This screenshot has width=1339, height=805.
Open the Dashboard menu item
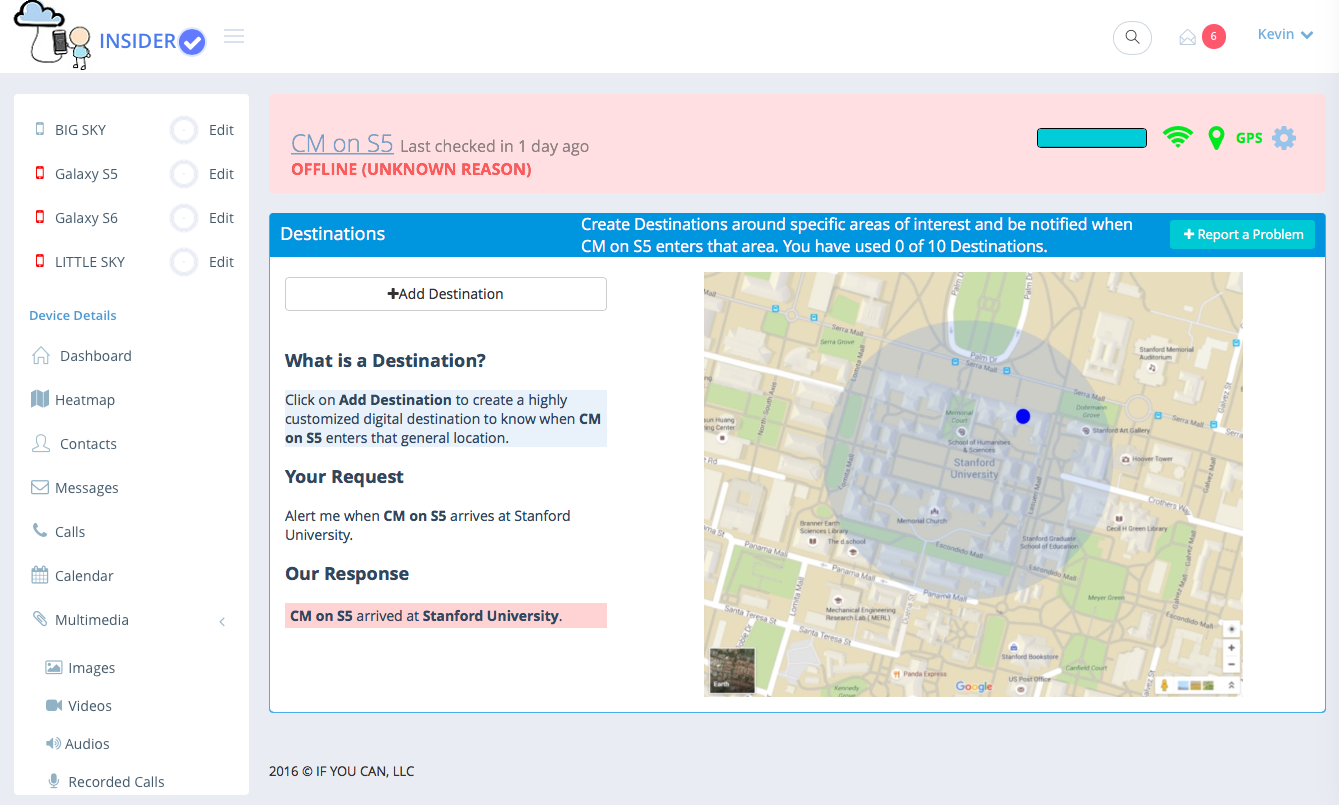[95, 355]
